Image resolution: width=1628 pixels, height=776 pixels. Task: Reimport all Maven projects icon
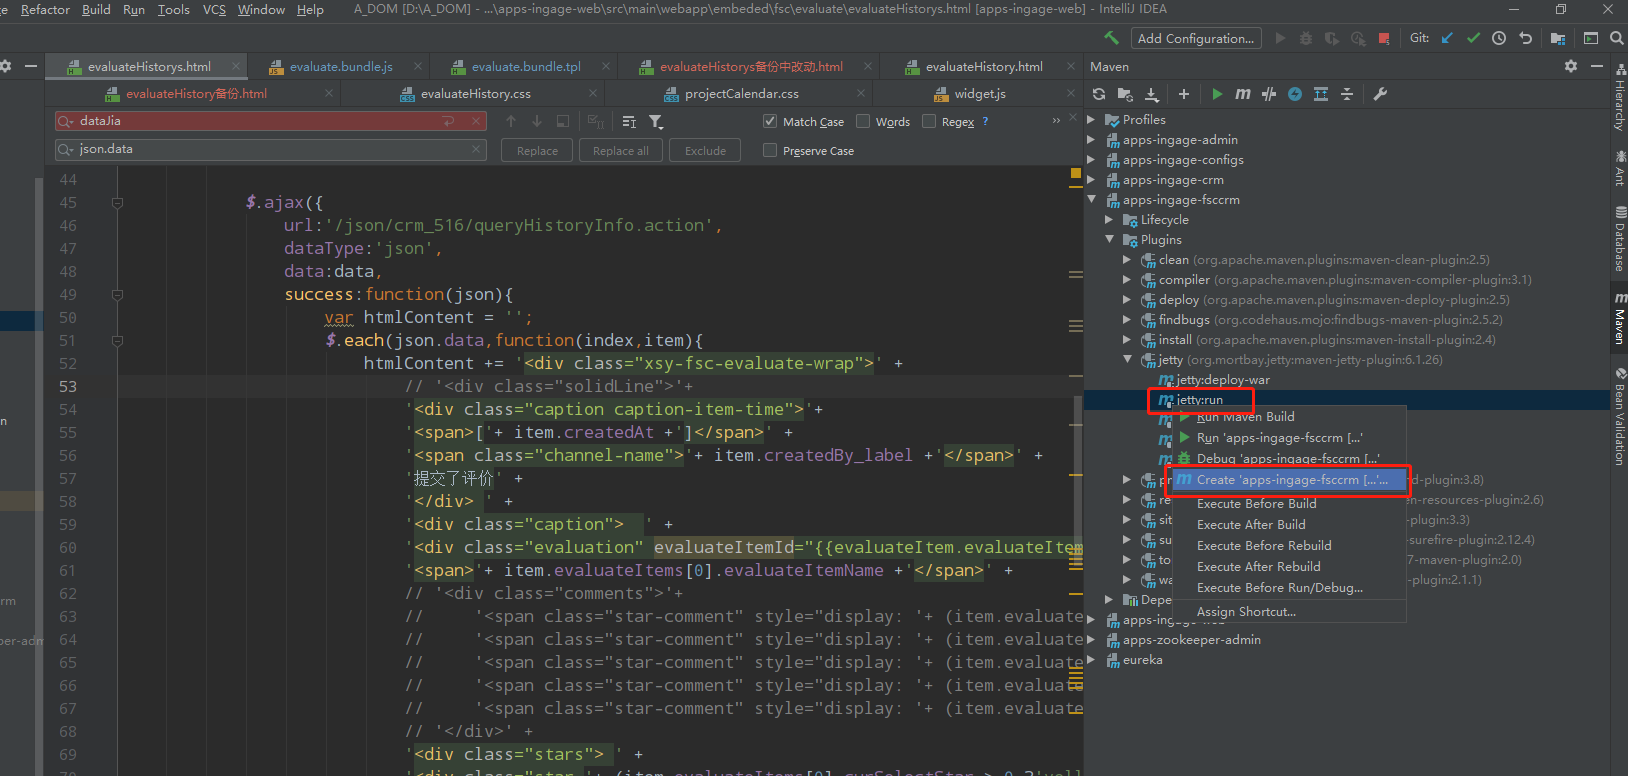point(1099,94)
